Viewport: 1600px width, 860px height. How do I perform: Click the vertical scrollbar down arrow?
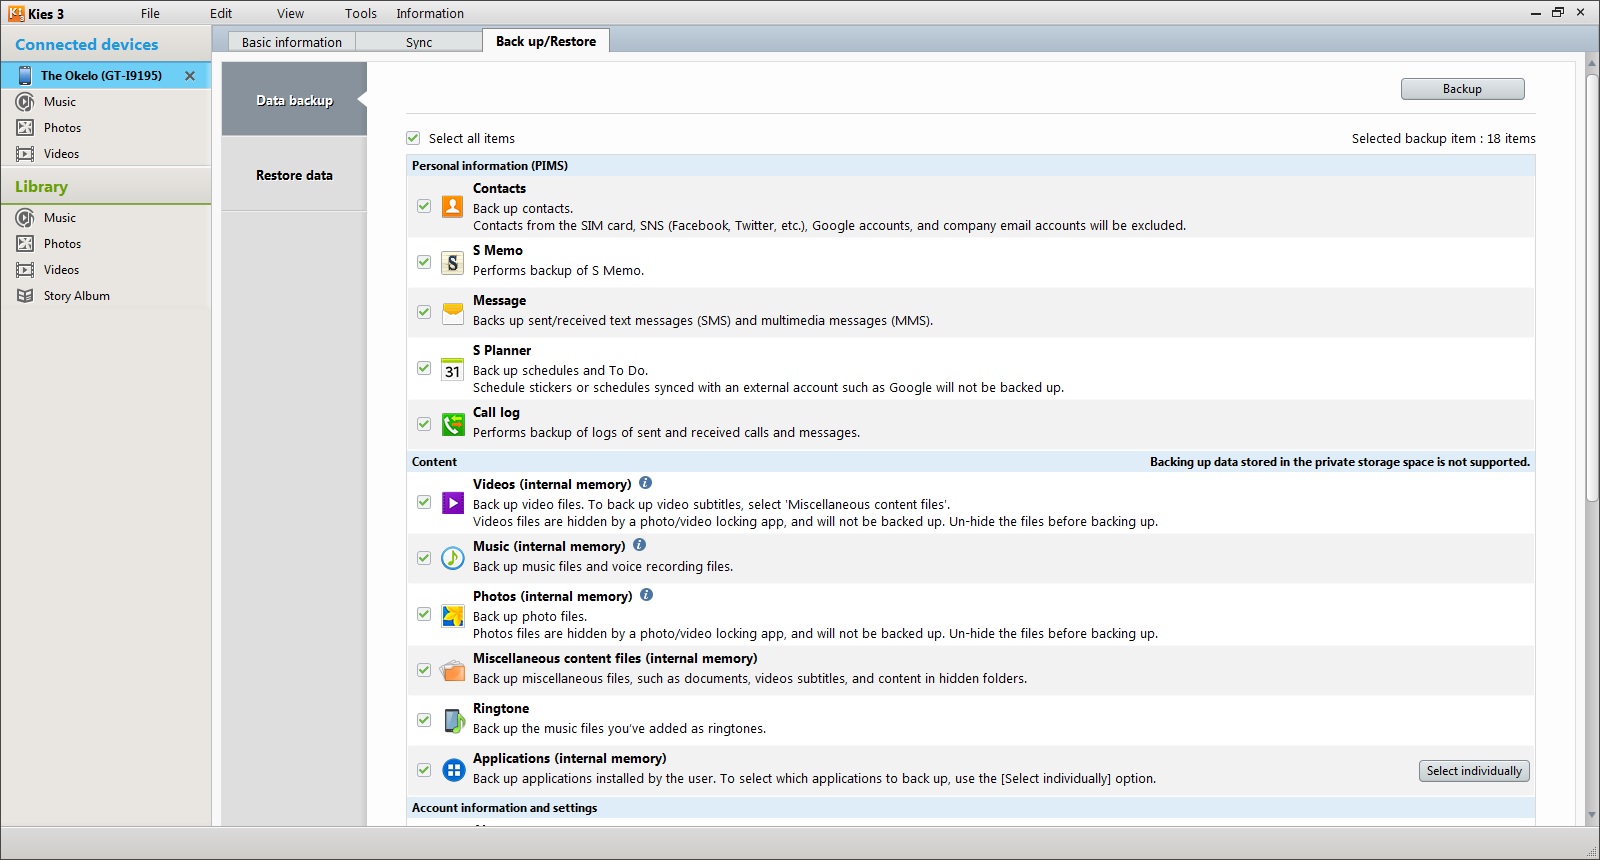pos(1592,816)
